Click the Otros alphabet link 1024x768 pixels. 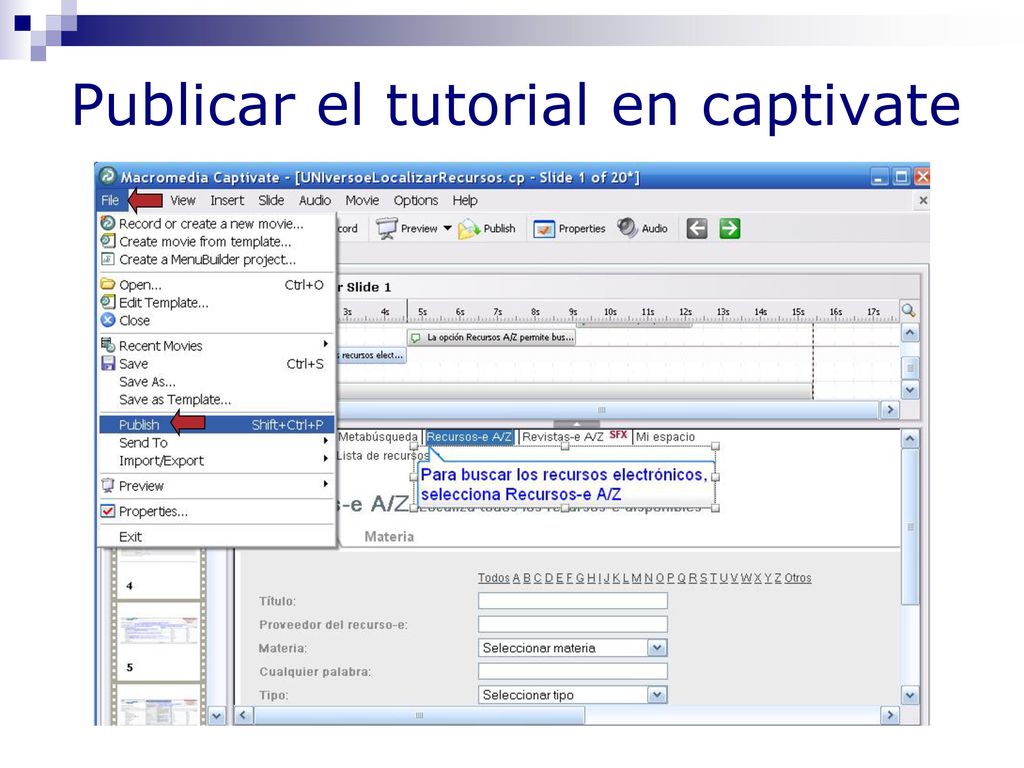pos(798,578)
